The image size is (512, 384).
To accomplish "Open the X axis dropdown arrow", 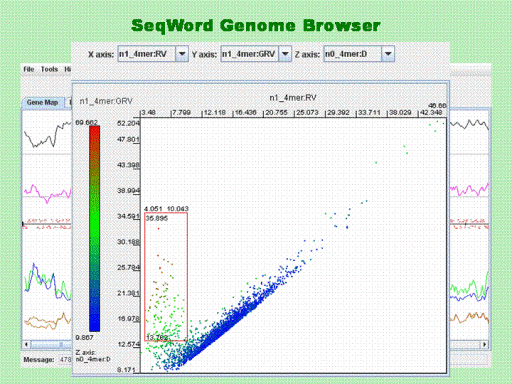I will click(x=182, y=54).
